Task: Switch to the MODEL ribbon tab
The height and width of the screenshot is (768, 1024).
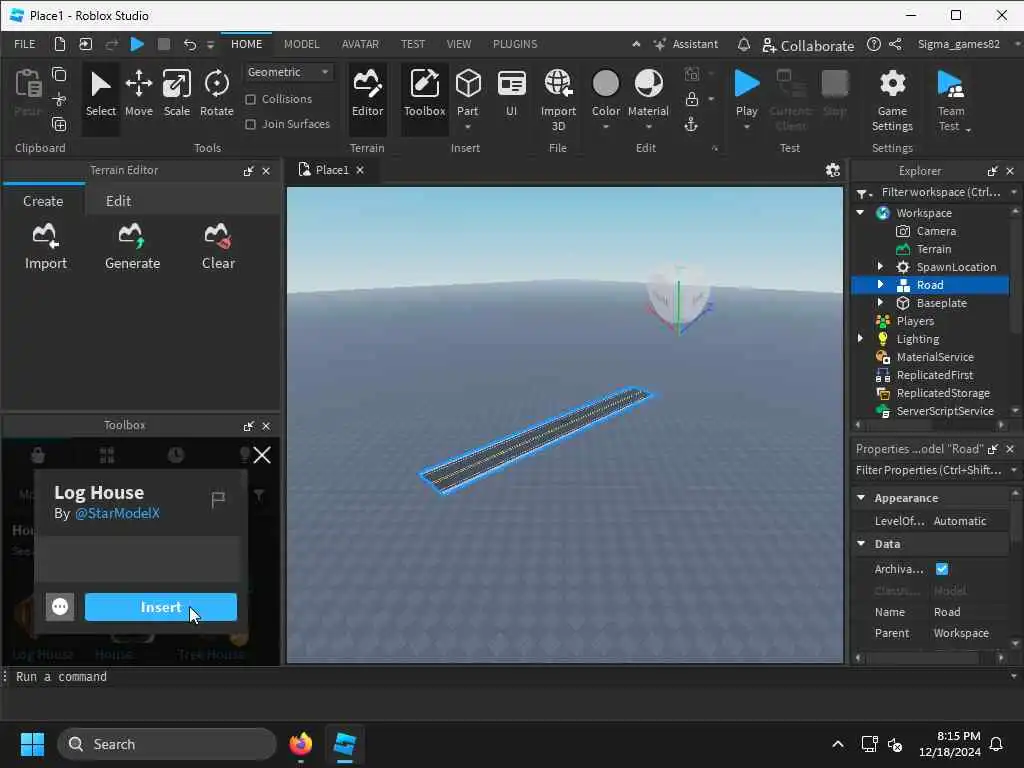Action: [301, 44]
